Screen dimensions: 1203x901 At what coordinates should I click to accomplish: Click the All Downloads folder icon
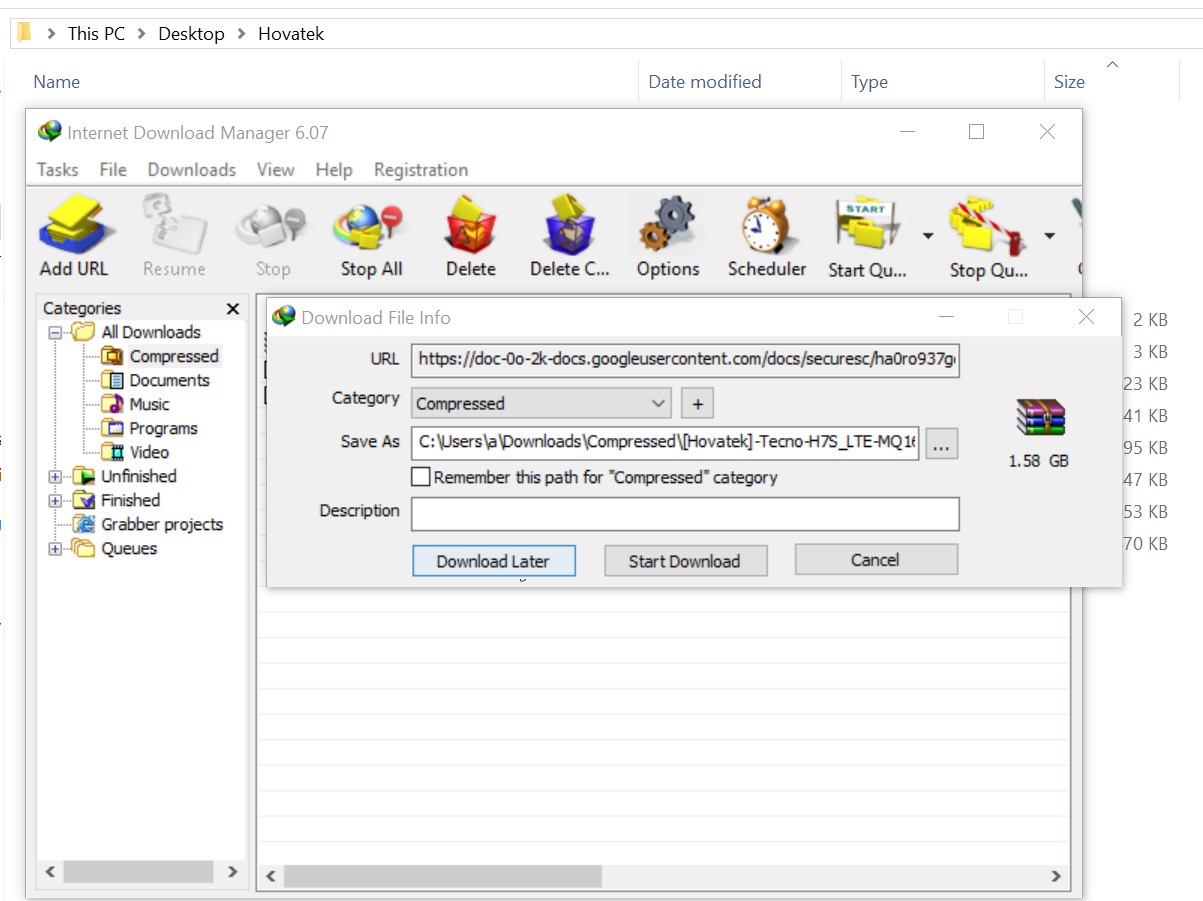84,332
